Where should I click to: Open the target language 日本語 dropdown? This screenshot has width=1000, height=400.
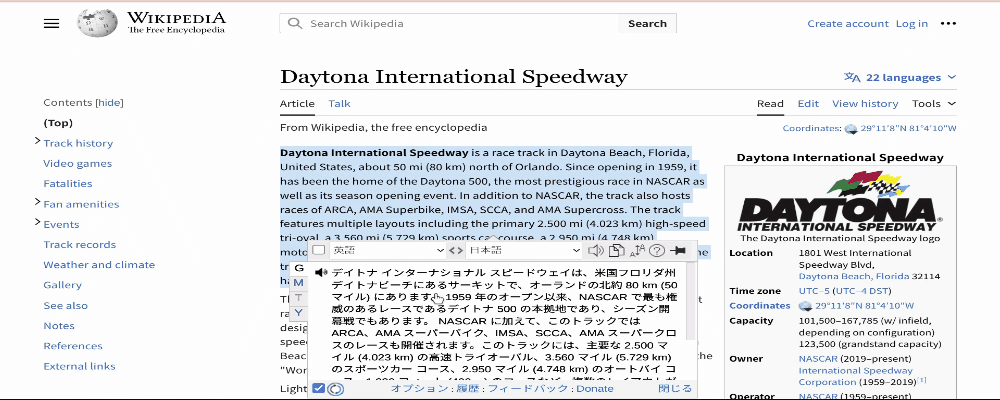click(523, 251)
